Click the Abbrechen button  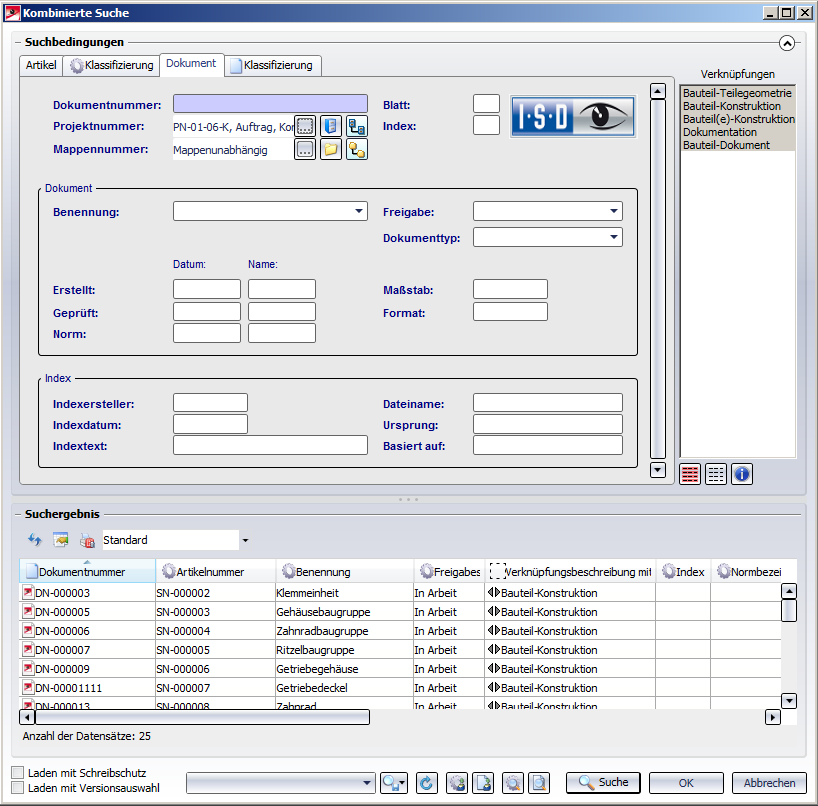coord(769,783)
